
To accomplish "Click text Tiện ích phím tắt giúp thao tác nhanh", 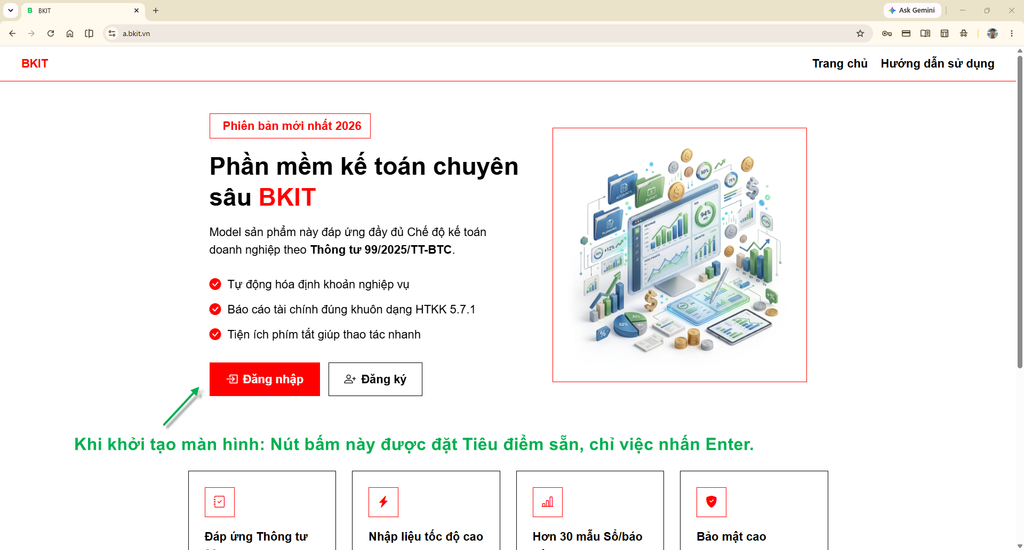I will (324, 334).
